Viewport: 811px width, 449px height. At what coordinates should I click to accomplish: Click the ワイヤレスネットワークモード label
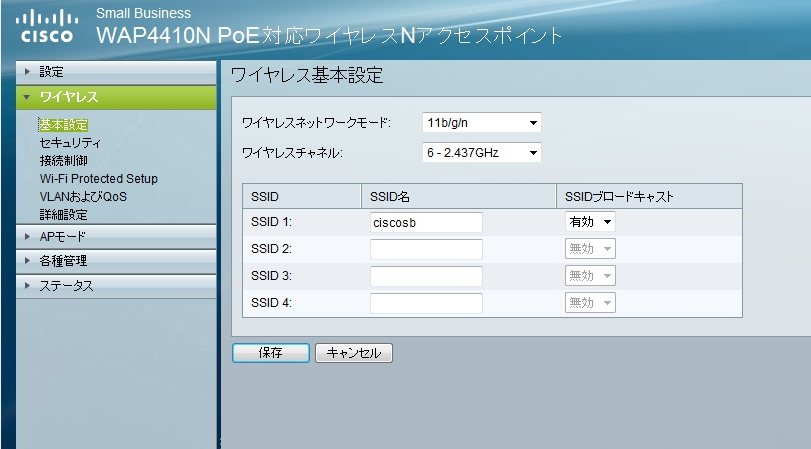click(317, 123)
